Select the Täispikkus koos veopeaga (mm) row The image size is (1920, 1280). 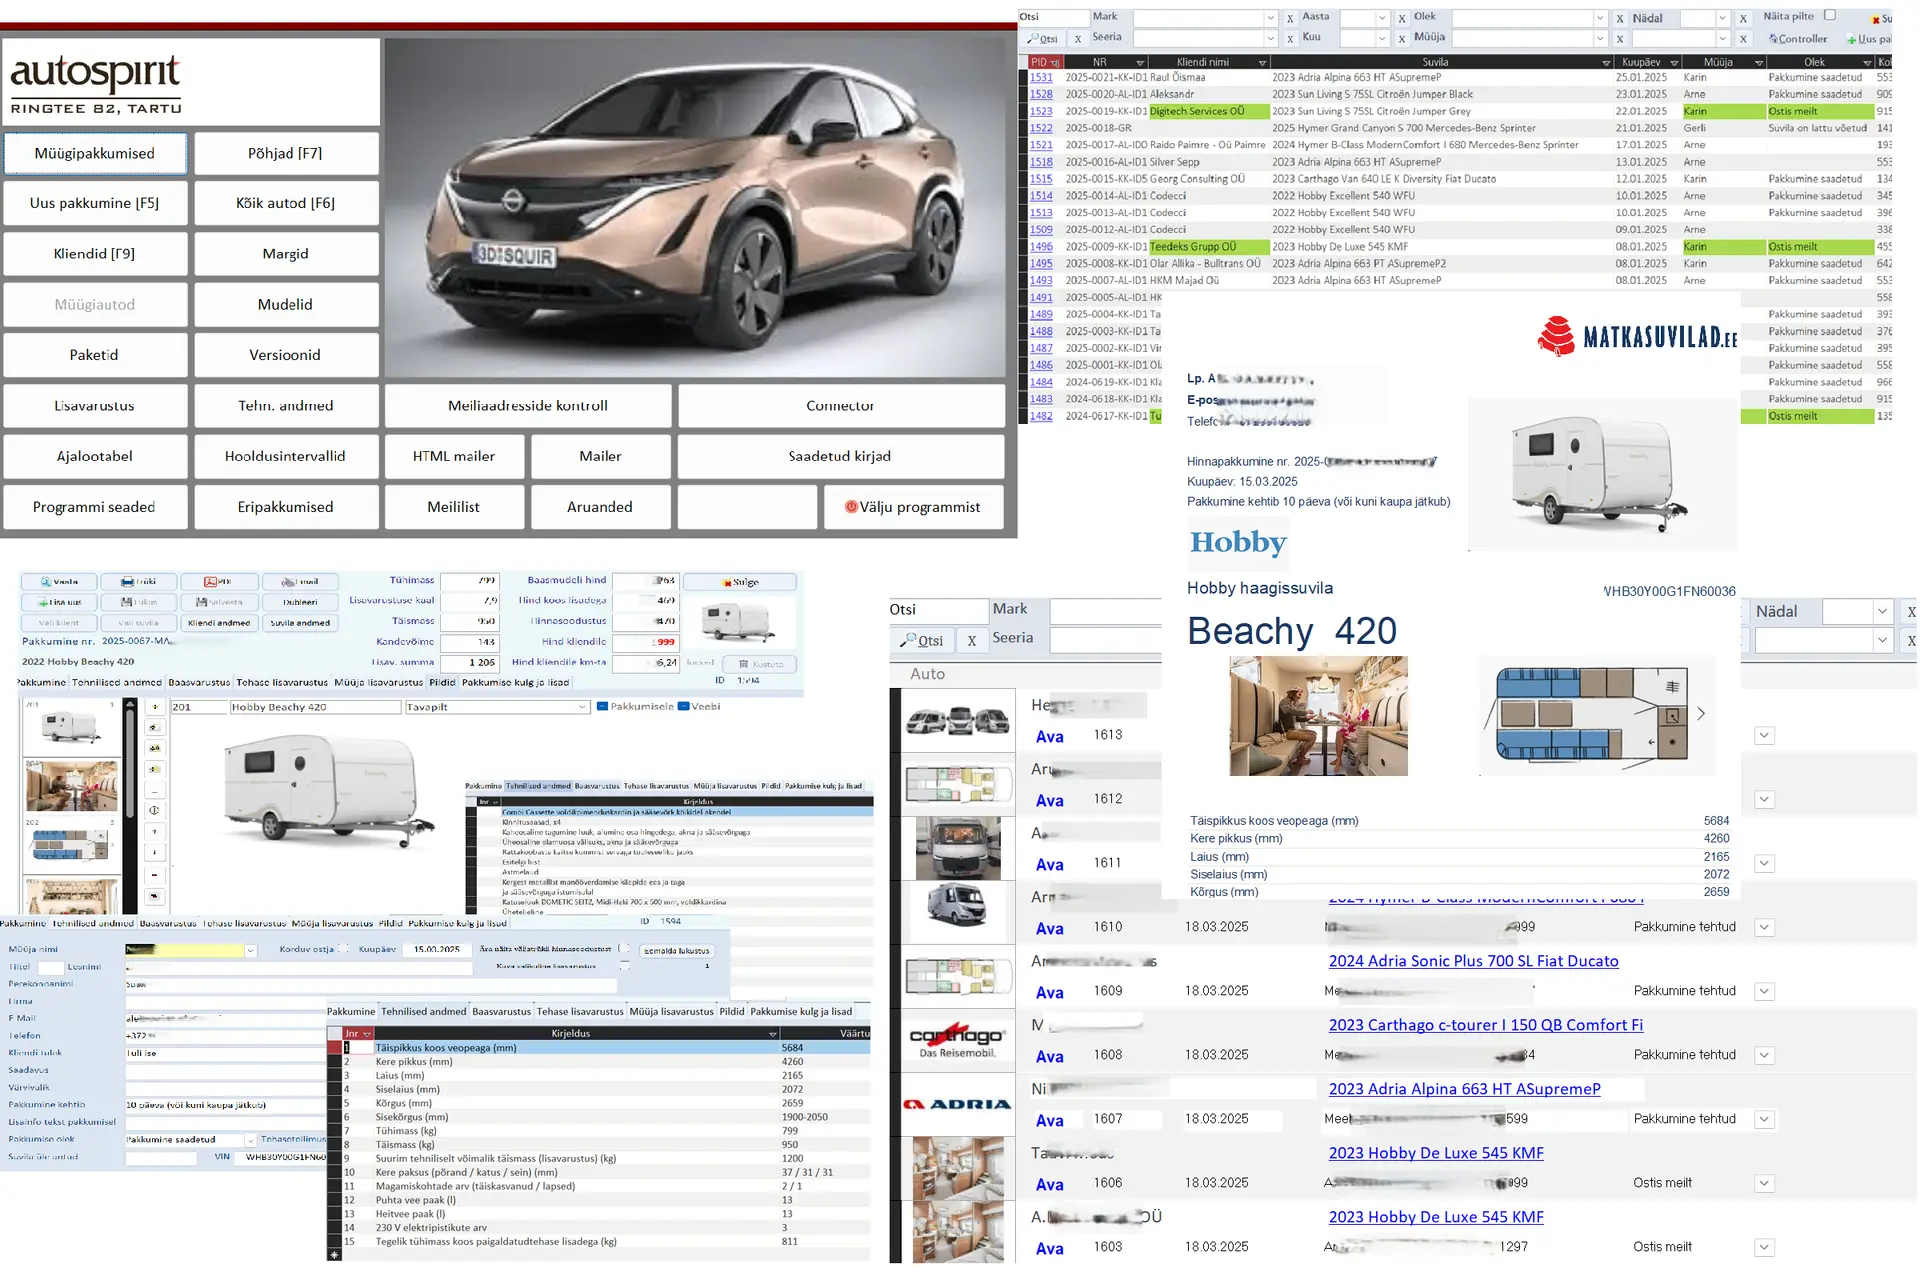pos(606,1048)
